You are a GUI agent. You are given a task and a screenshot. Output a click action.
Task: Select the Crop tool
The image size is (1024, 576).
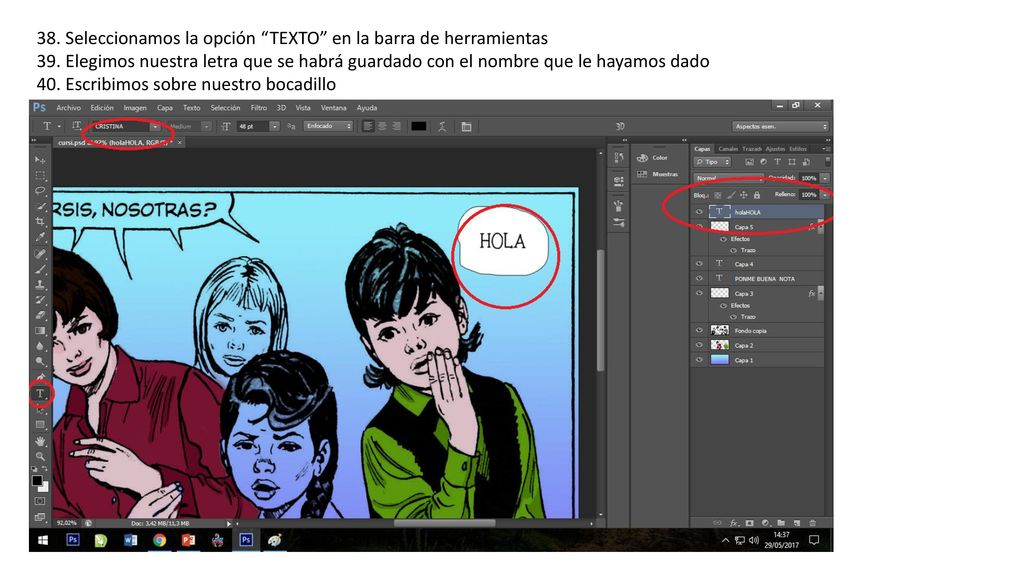point(40,222)
